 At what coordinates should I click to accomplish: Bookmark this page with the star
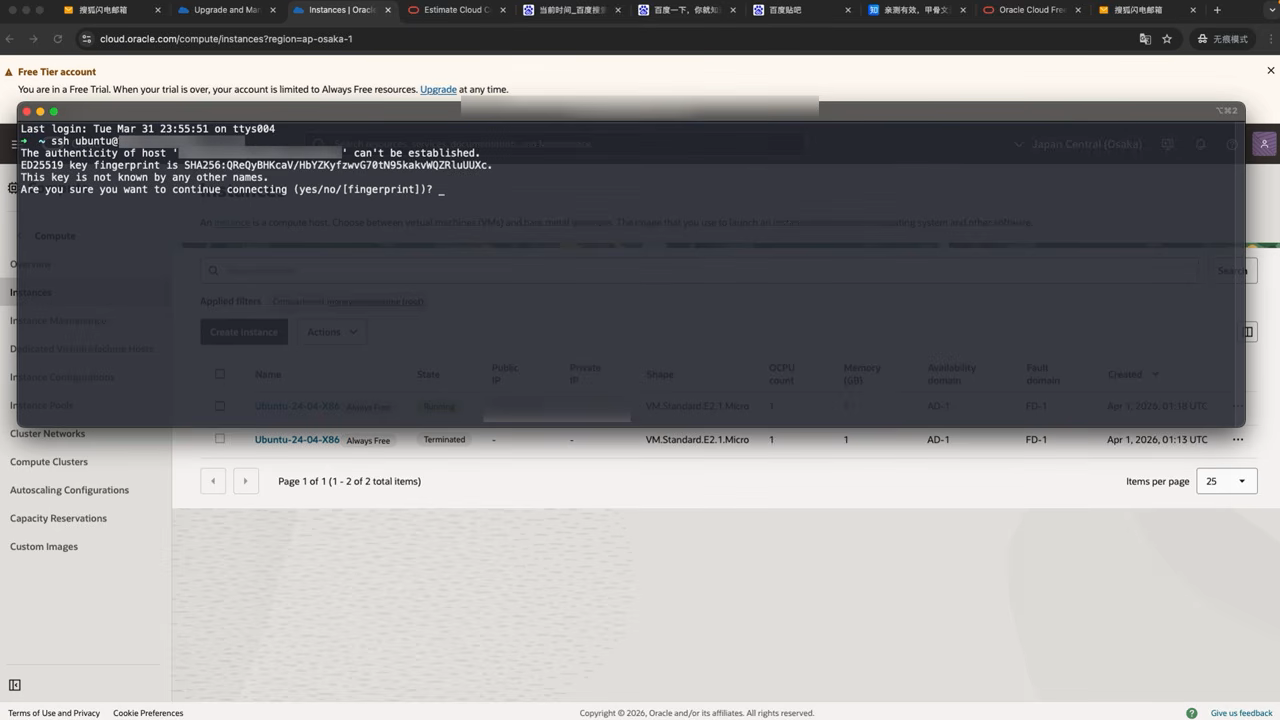(x=1167, y=39)
